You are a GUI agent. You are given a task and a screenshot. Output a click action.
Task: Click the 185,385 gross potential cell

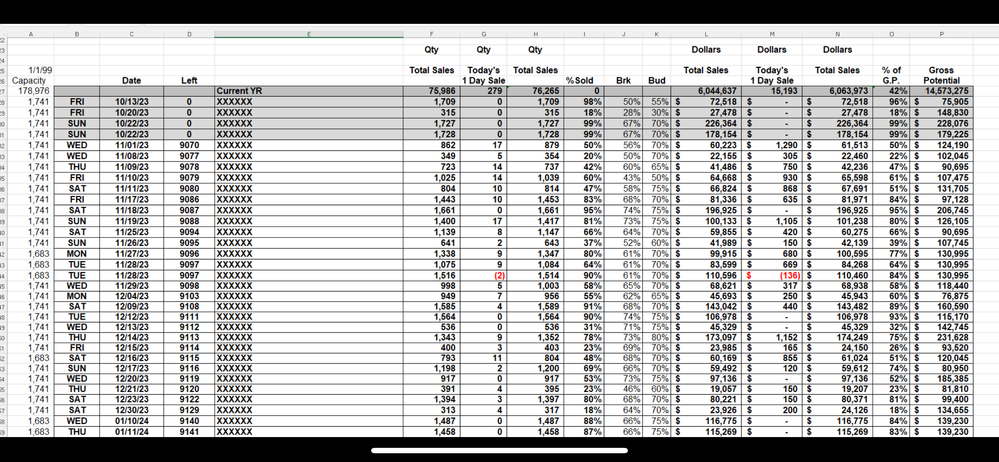pyautogui.click(x=940, y=378)
